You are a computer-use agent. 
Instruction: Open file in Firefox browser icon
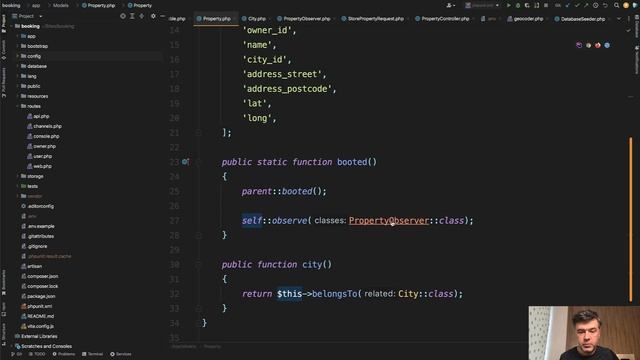tap(598, 45)
